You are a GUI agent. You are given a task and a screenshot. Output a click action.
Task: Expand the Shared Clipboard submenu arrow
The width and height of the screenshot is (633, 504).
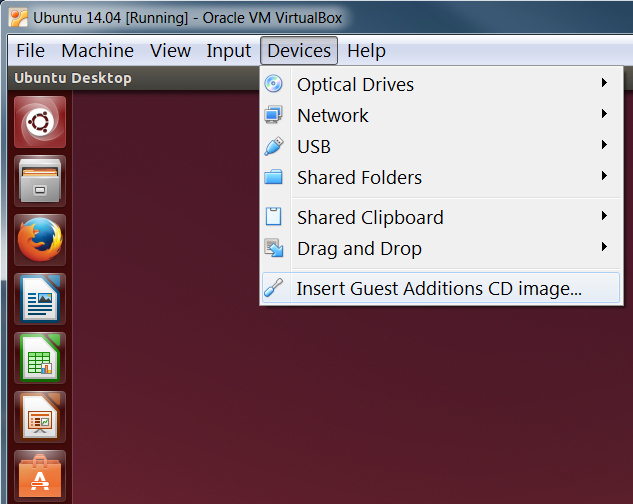[604, 216]
